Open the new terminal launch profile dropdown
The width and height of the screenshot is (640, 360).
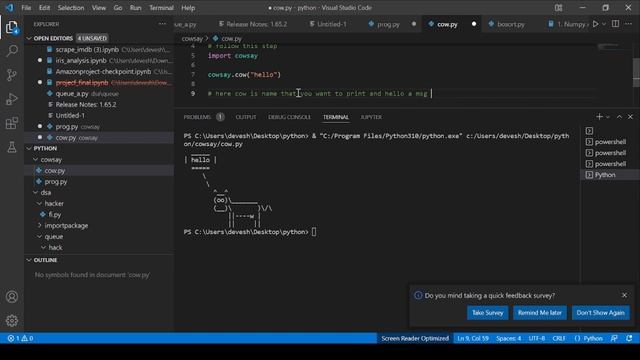pyautogui.click(x=608, y=117)
